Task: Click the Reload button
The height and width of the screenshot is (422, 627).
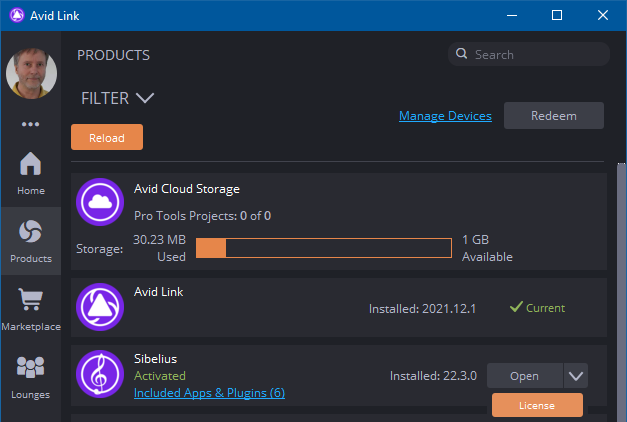Action: (107, 137)
